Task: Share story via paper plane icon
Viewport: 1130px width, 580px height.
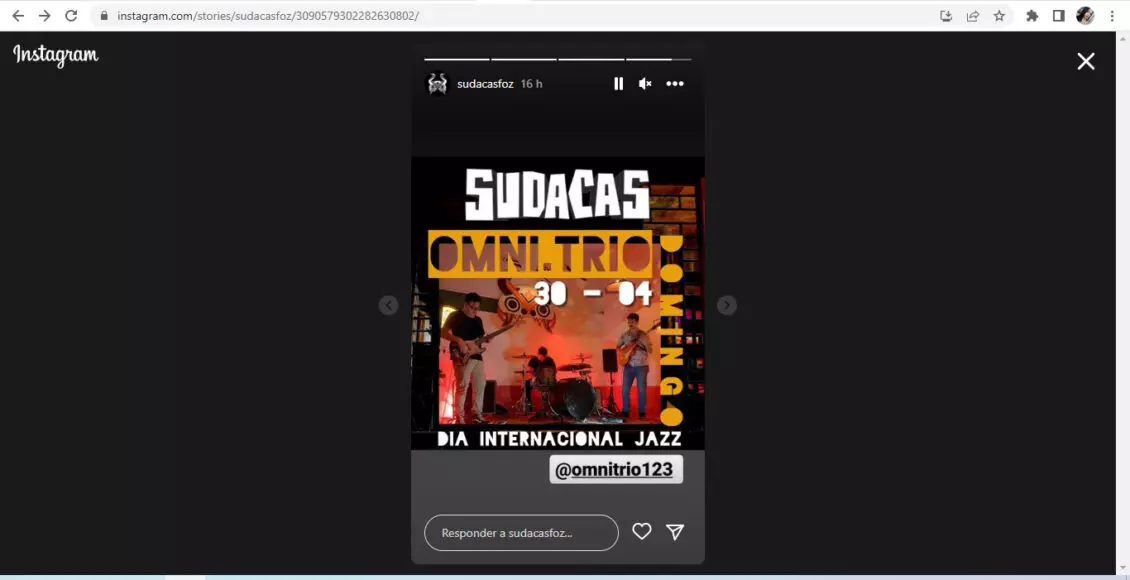Action: tap(675, 532)
